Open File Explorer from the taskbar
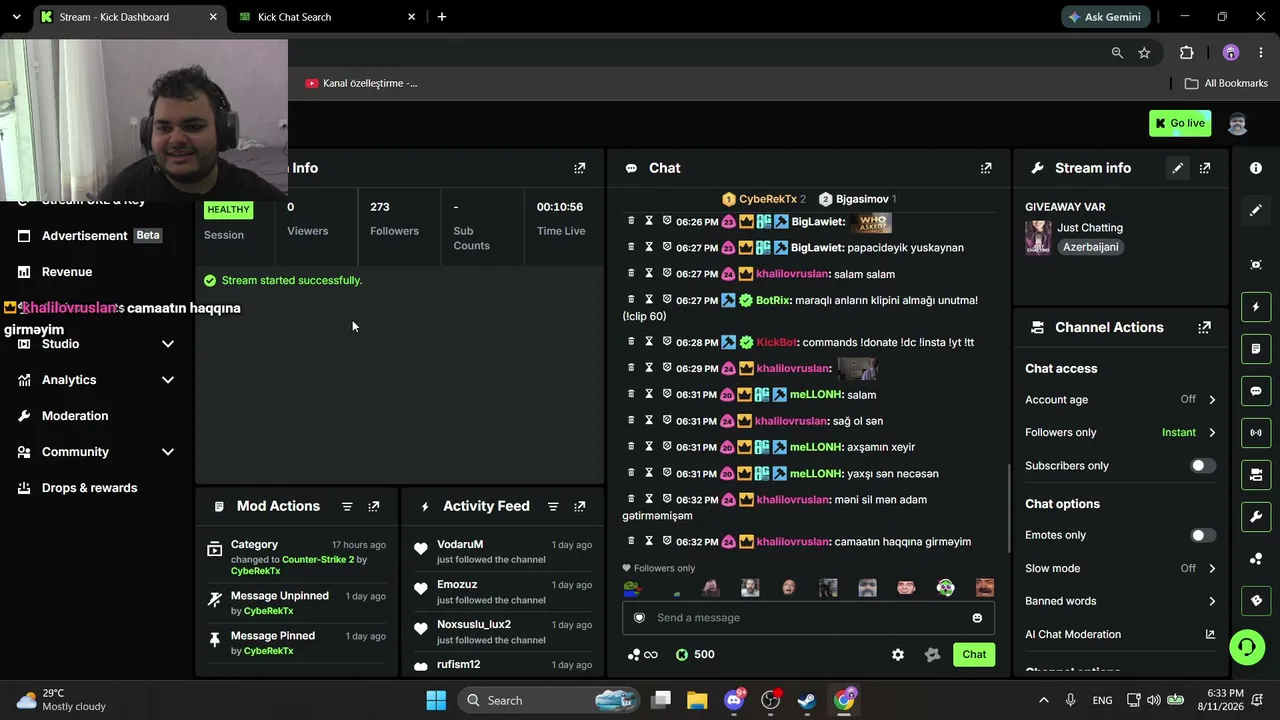 click(697, 700)
